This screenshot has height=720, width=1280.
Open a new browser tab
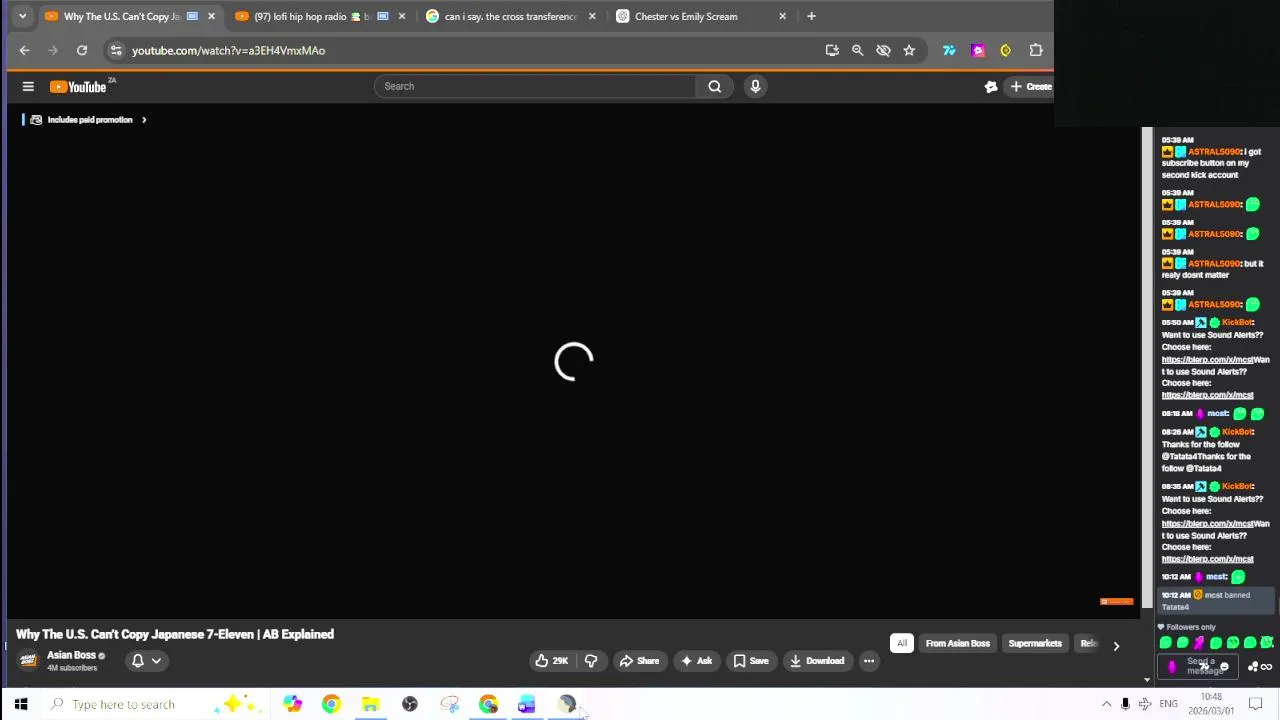811,16
